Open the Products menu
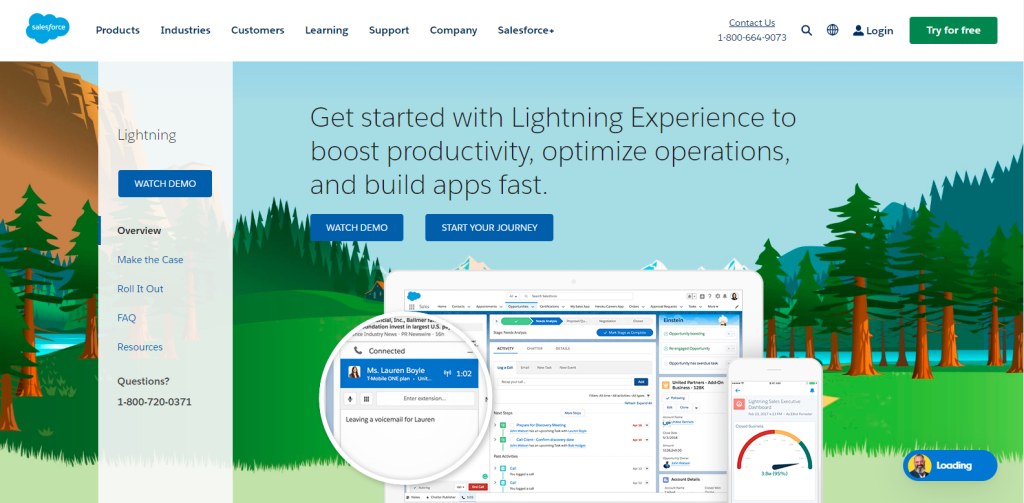1024x503 pixels. [x=118, y=30]
